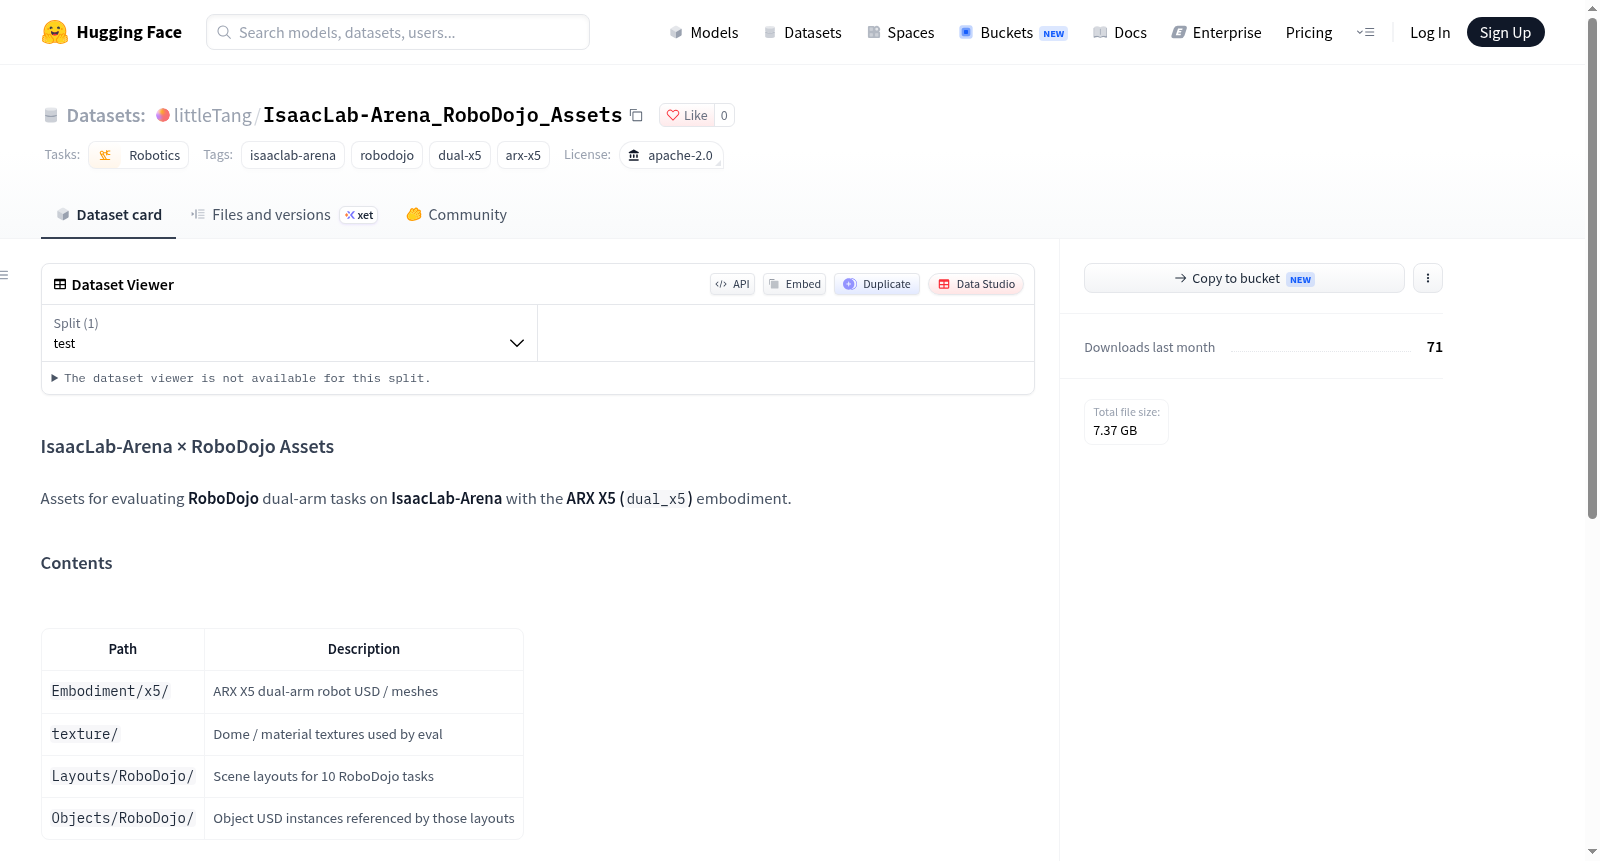
Task: Click the apache-2.0 license tag
Action: 671,155
